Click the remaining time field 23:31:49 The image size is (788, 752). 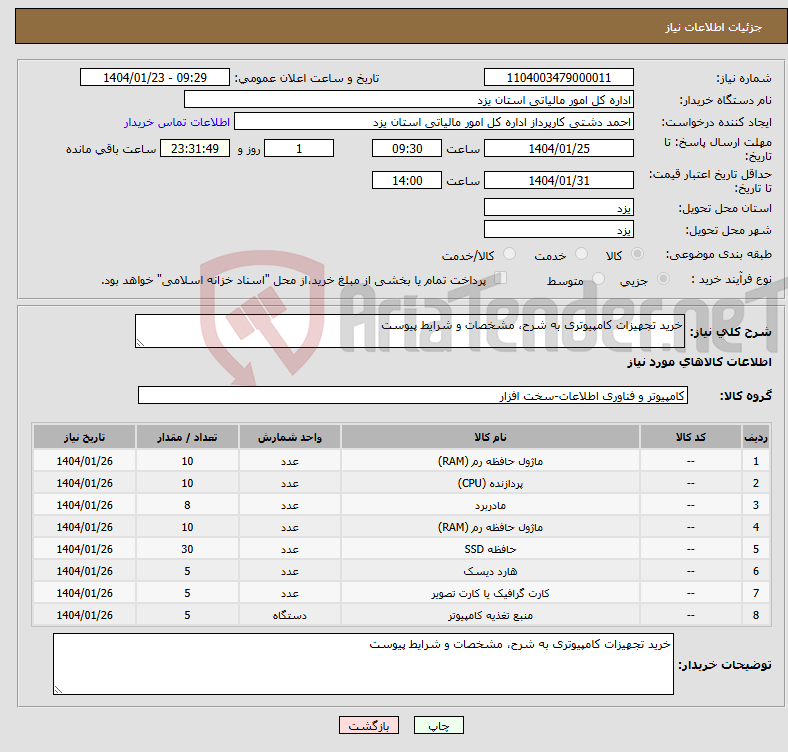(x=195, y=148)
